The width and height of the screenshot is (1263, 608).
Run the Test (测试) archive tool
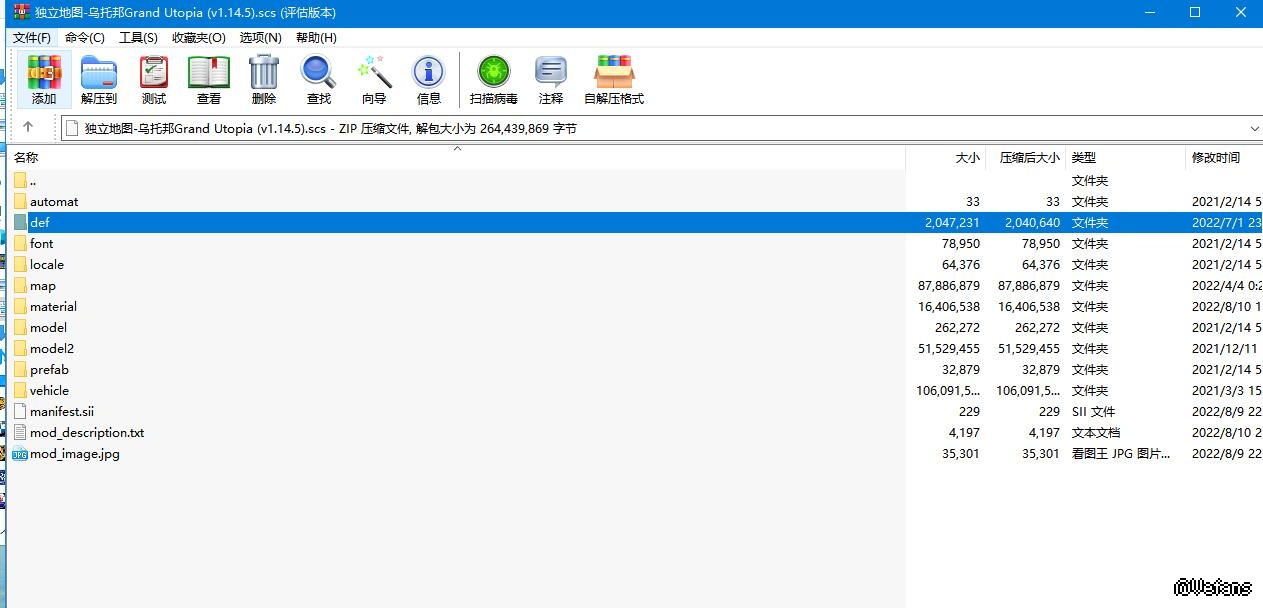(x=154, y=78)
